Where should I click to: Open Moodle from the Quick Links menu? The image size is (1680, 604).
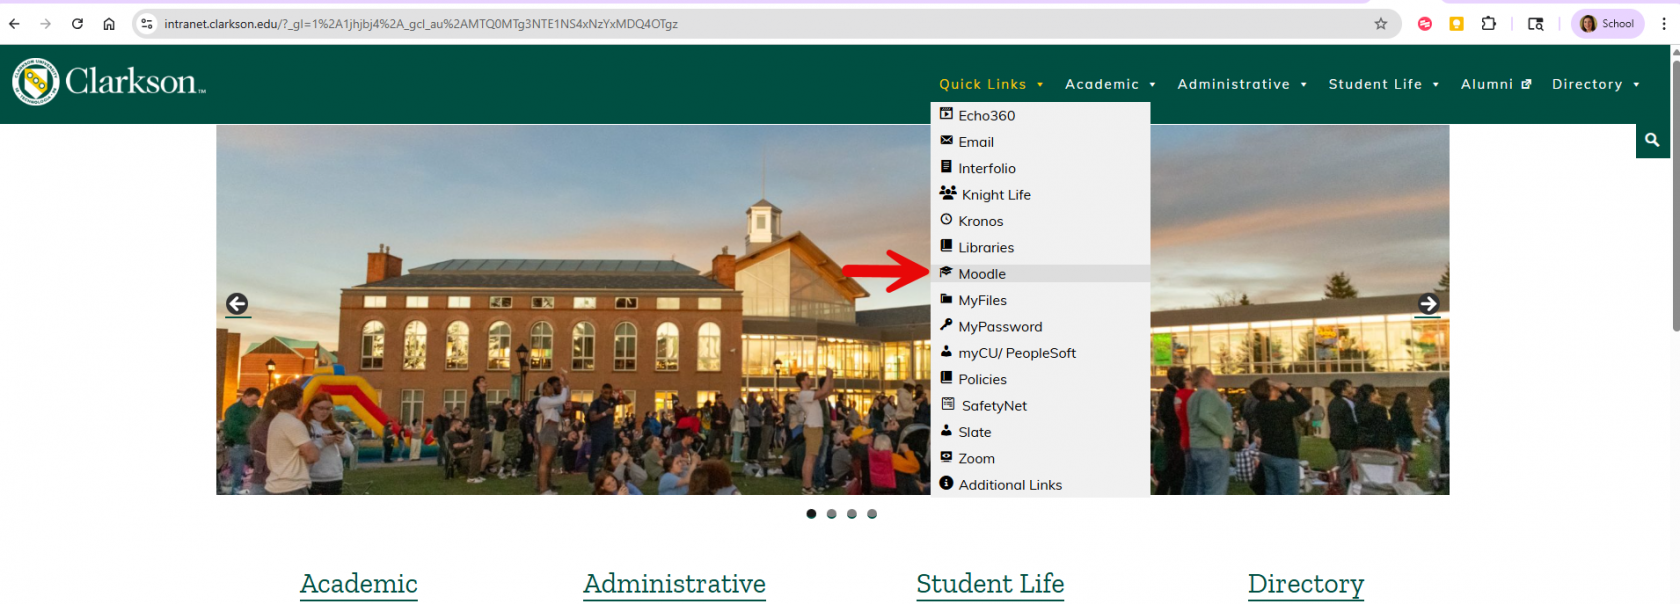pos(982,274)
